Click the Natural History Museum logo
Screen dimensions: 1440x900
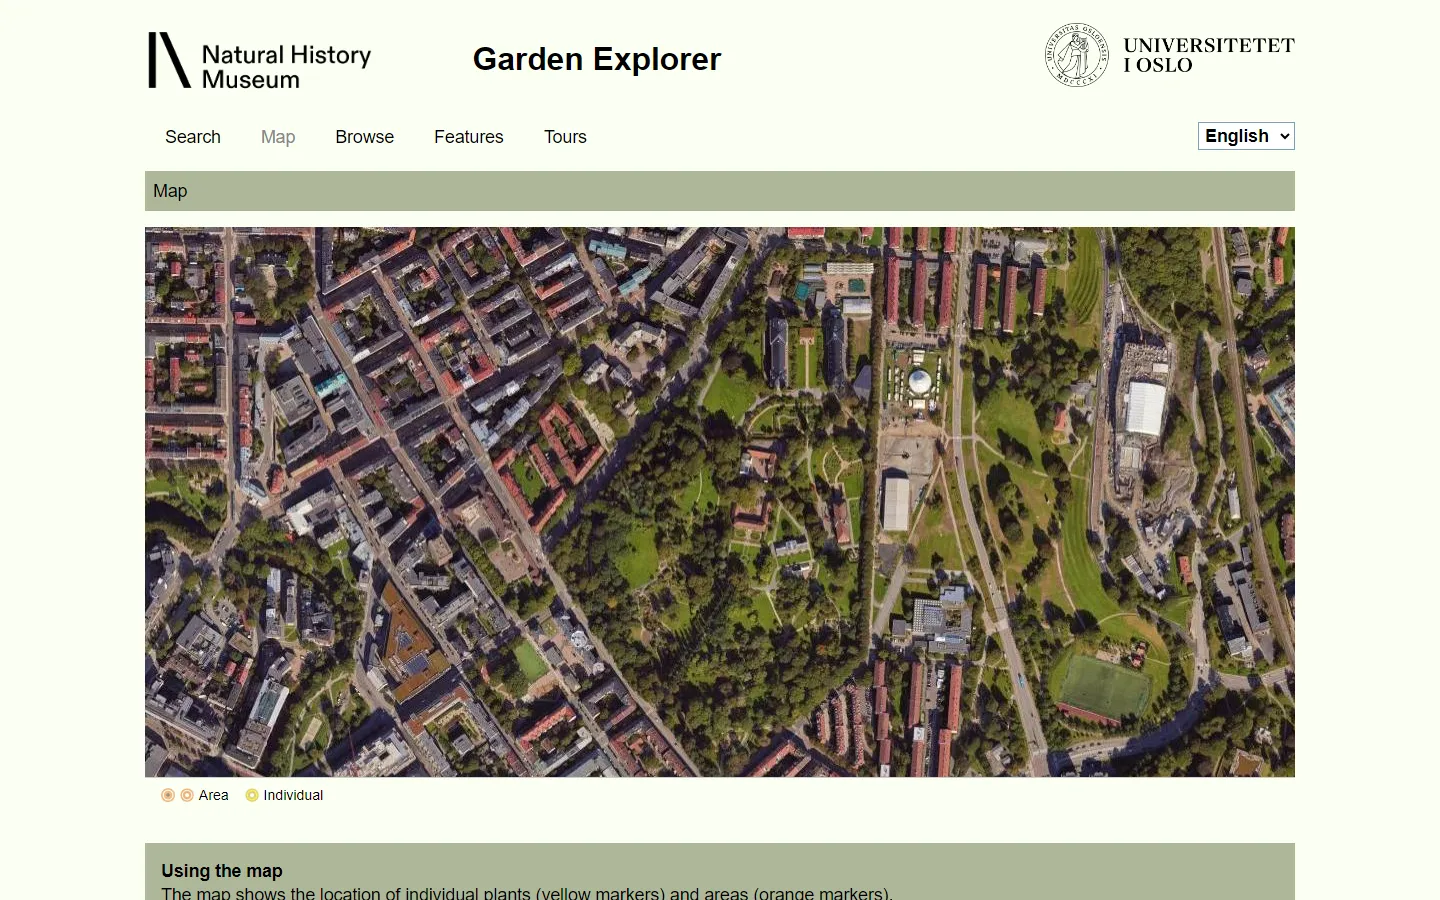tap(260, 60)
